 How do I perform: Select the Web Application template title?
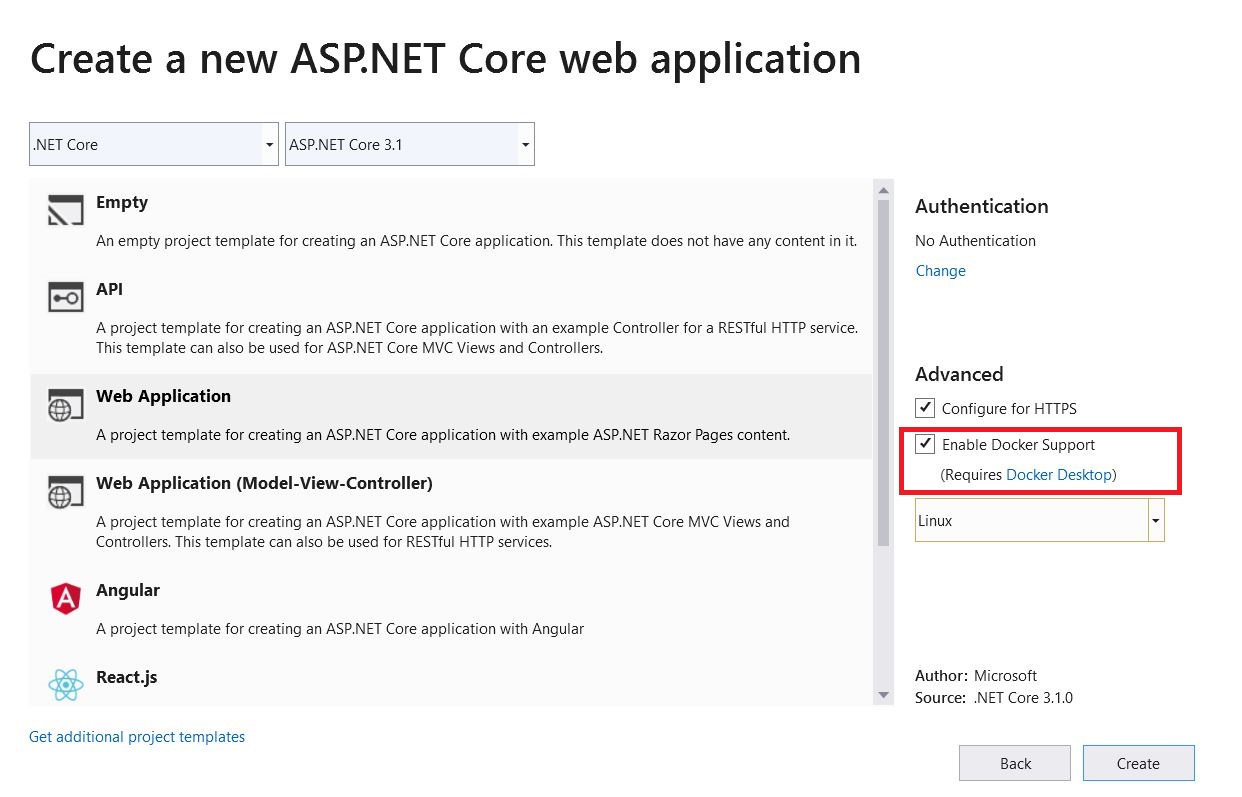163,396
